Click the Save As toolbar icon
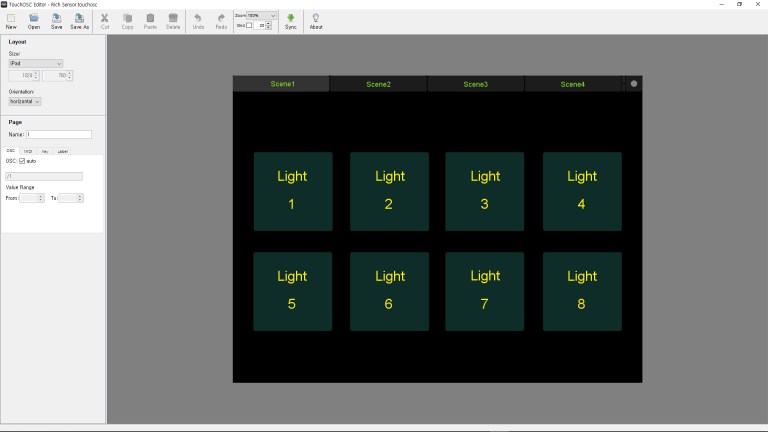The height and width of the screenshot is (432, 768). (79, 20)
